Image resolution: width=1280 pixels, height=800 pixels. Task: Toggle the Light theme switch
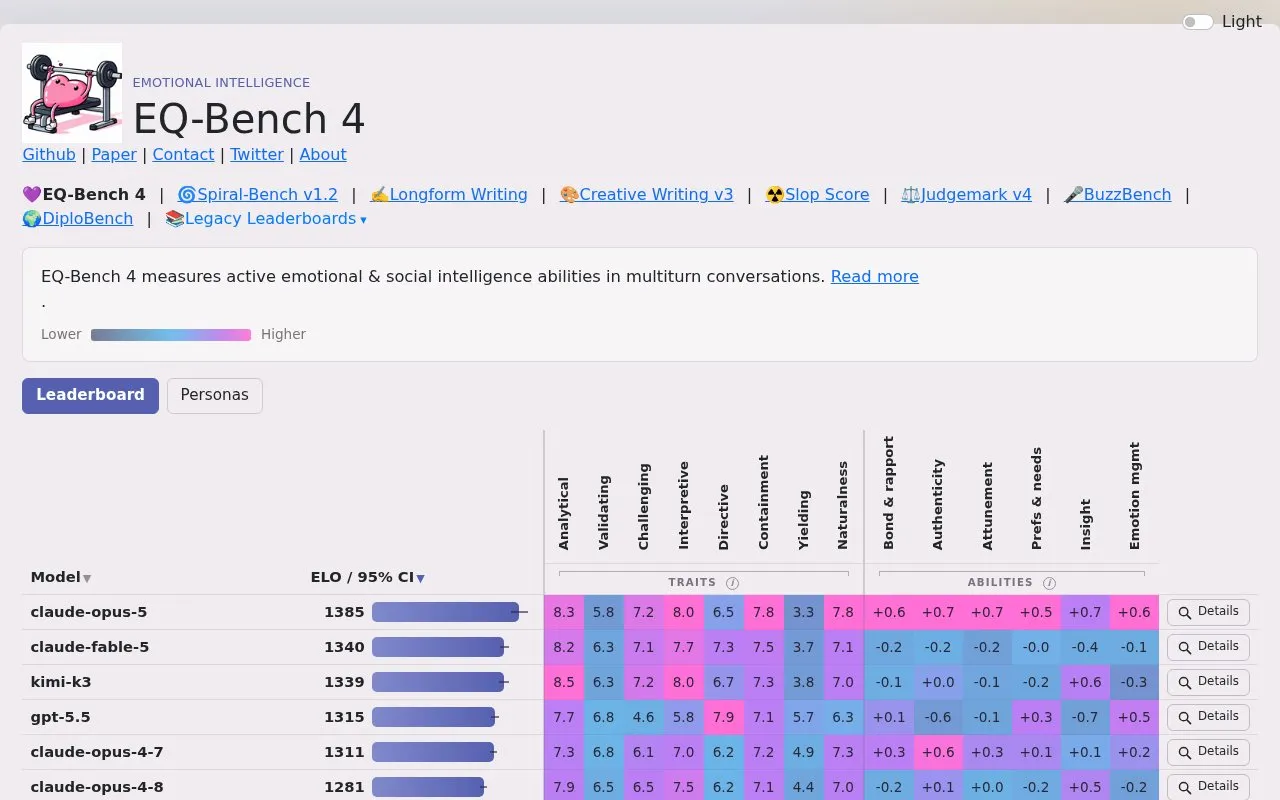click(x=1198, y=22)
